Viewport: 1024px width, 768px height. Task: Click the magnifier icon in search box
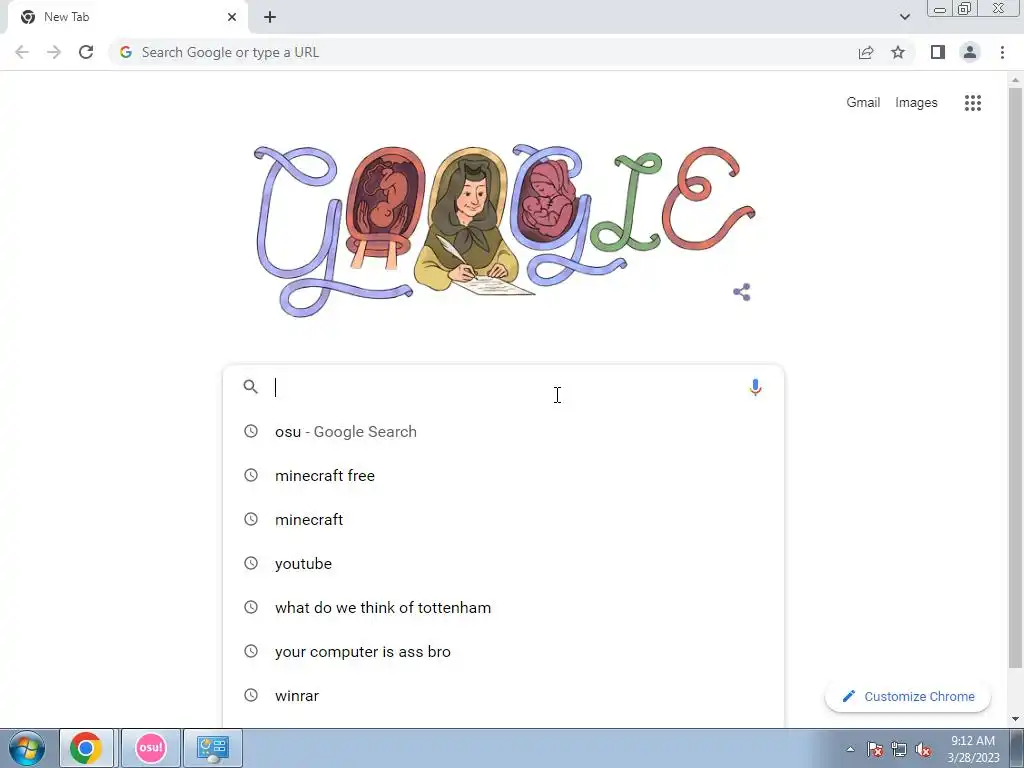click(x=251, y=387)
